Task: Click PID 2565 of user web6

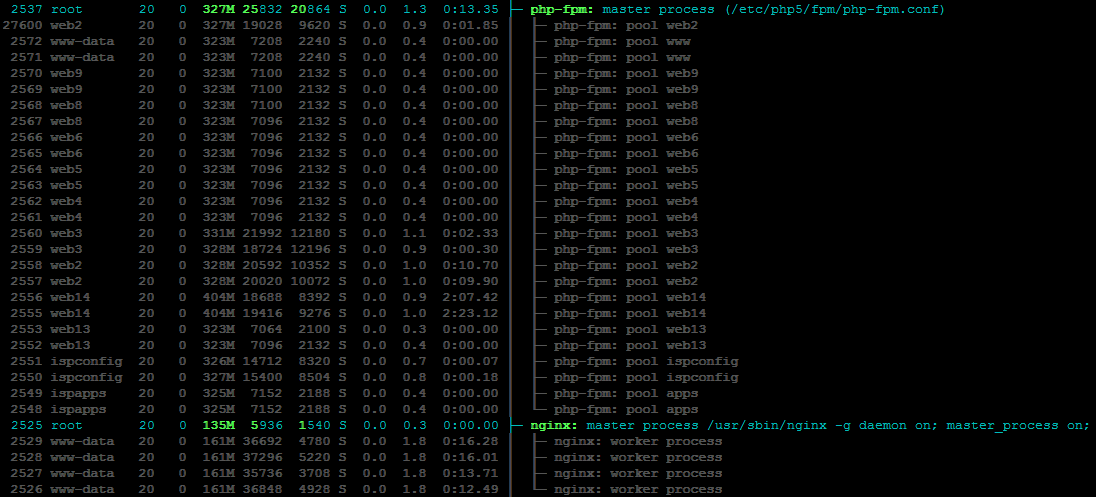Action: click(x=27, y=154)
